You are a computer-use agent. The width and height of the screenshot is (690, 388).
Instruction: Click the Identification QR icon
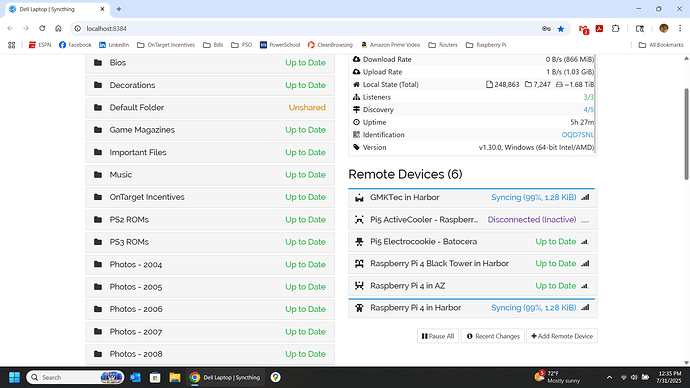pos(356,135)
